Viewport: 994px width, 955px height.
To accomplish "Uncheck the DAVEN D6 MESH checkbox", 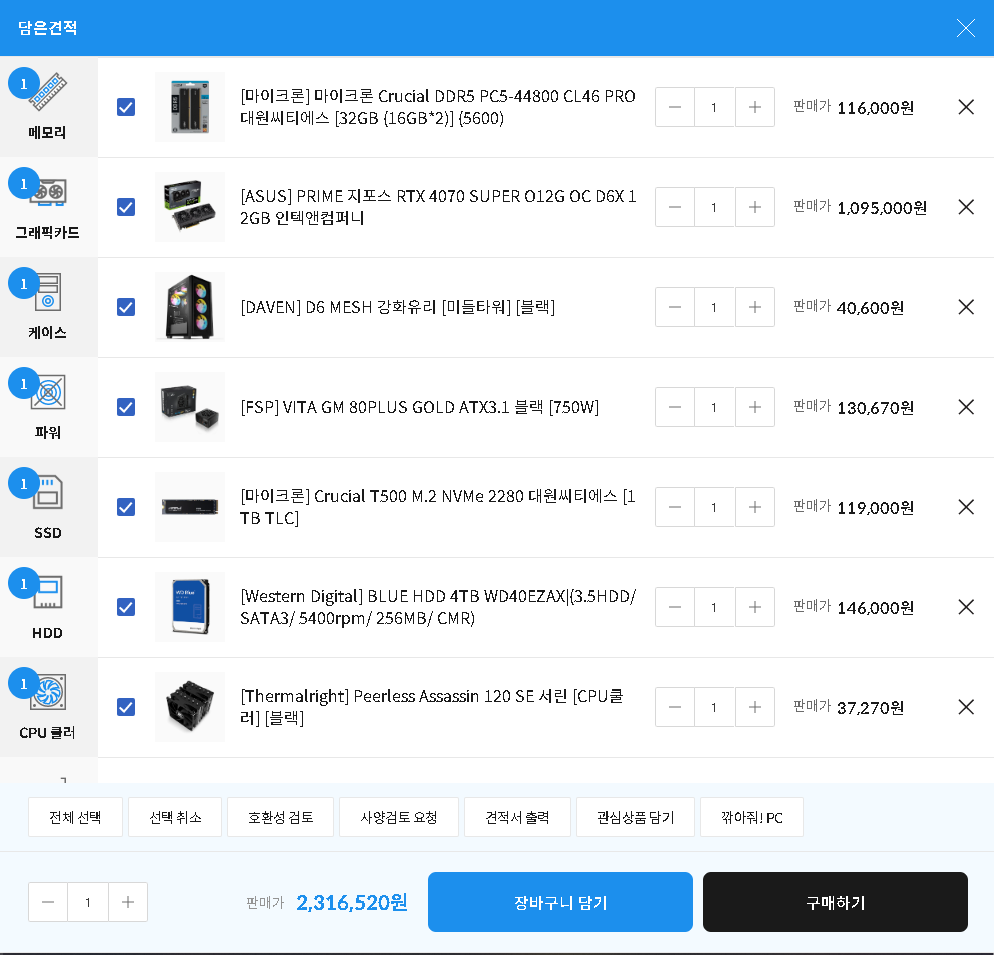I will coord(126,307).
